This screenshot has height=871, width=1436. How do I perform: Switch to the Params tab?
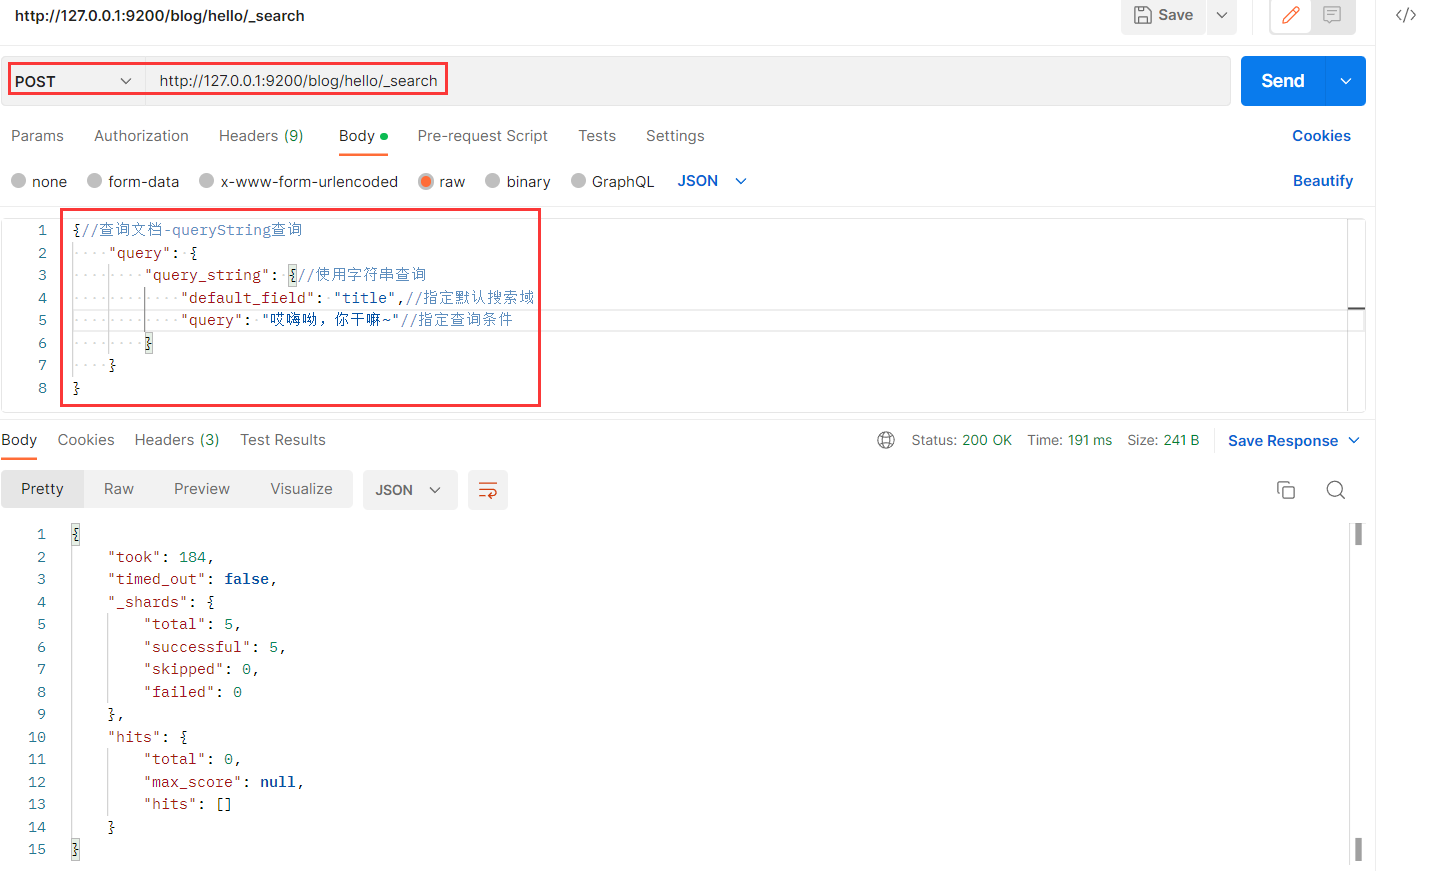pyautogui.click(x=37, y=136)
